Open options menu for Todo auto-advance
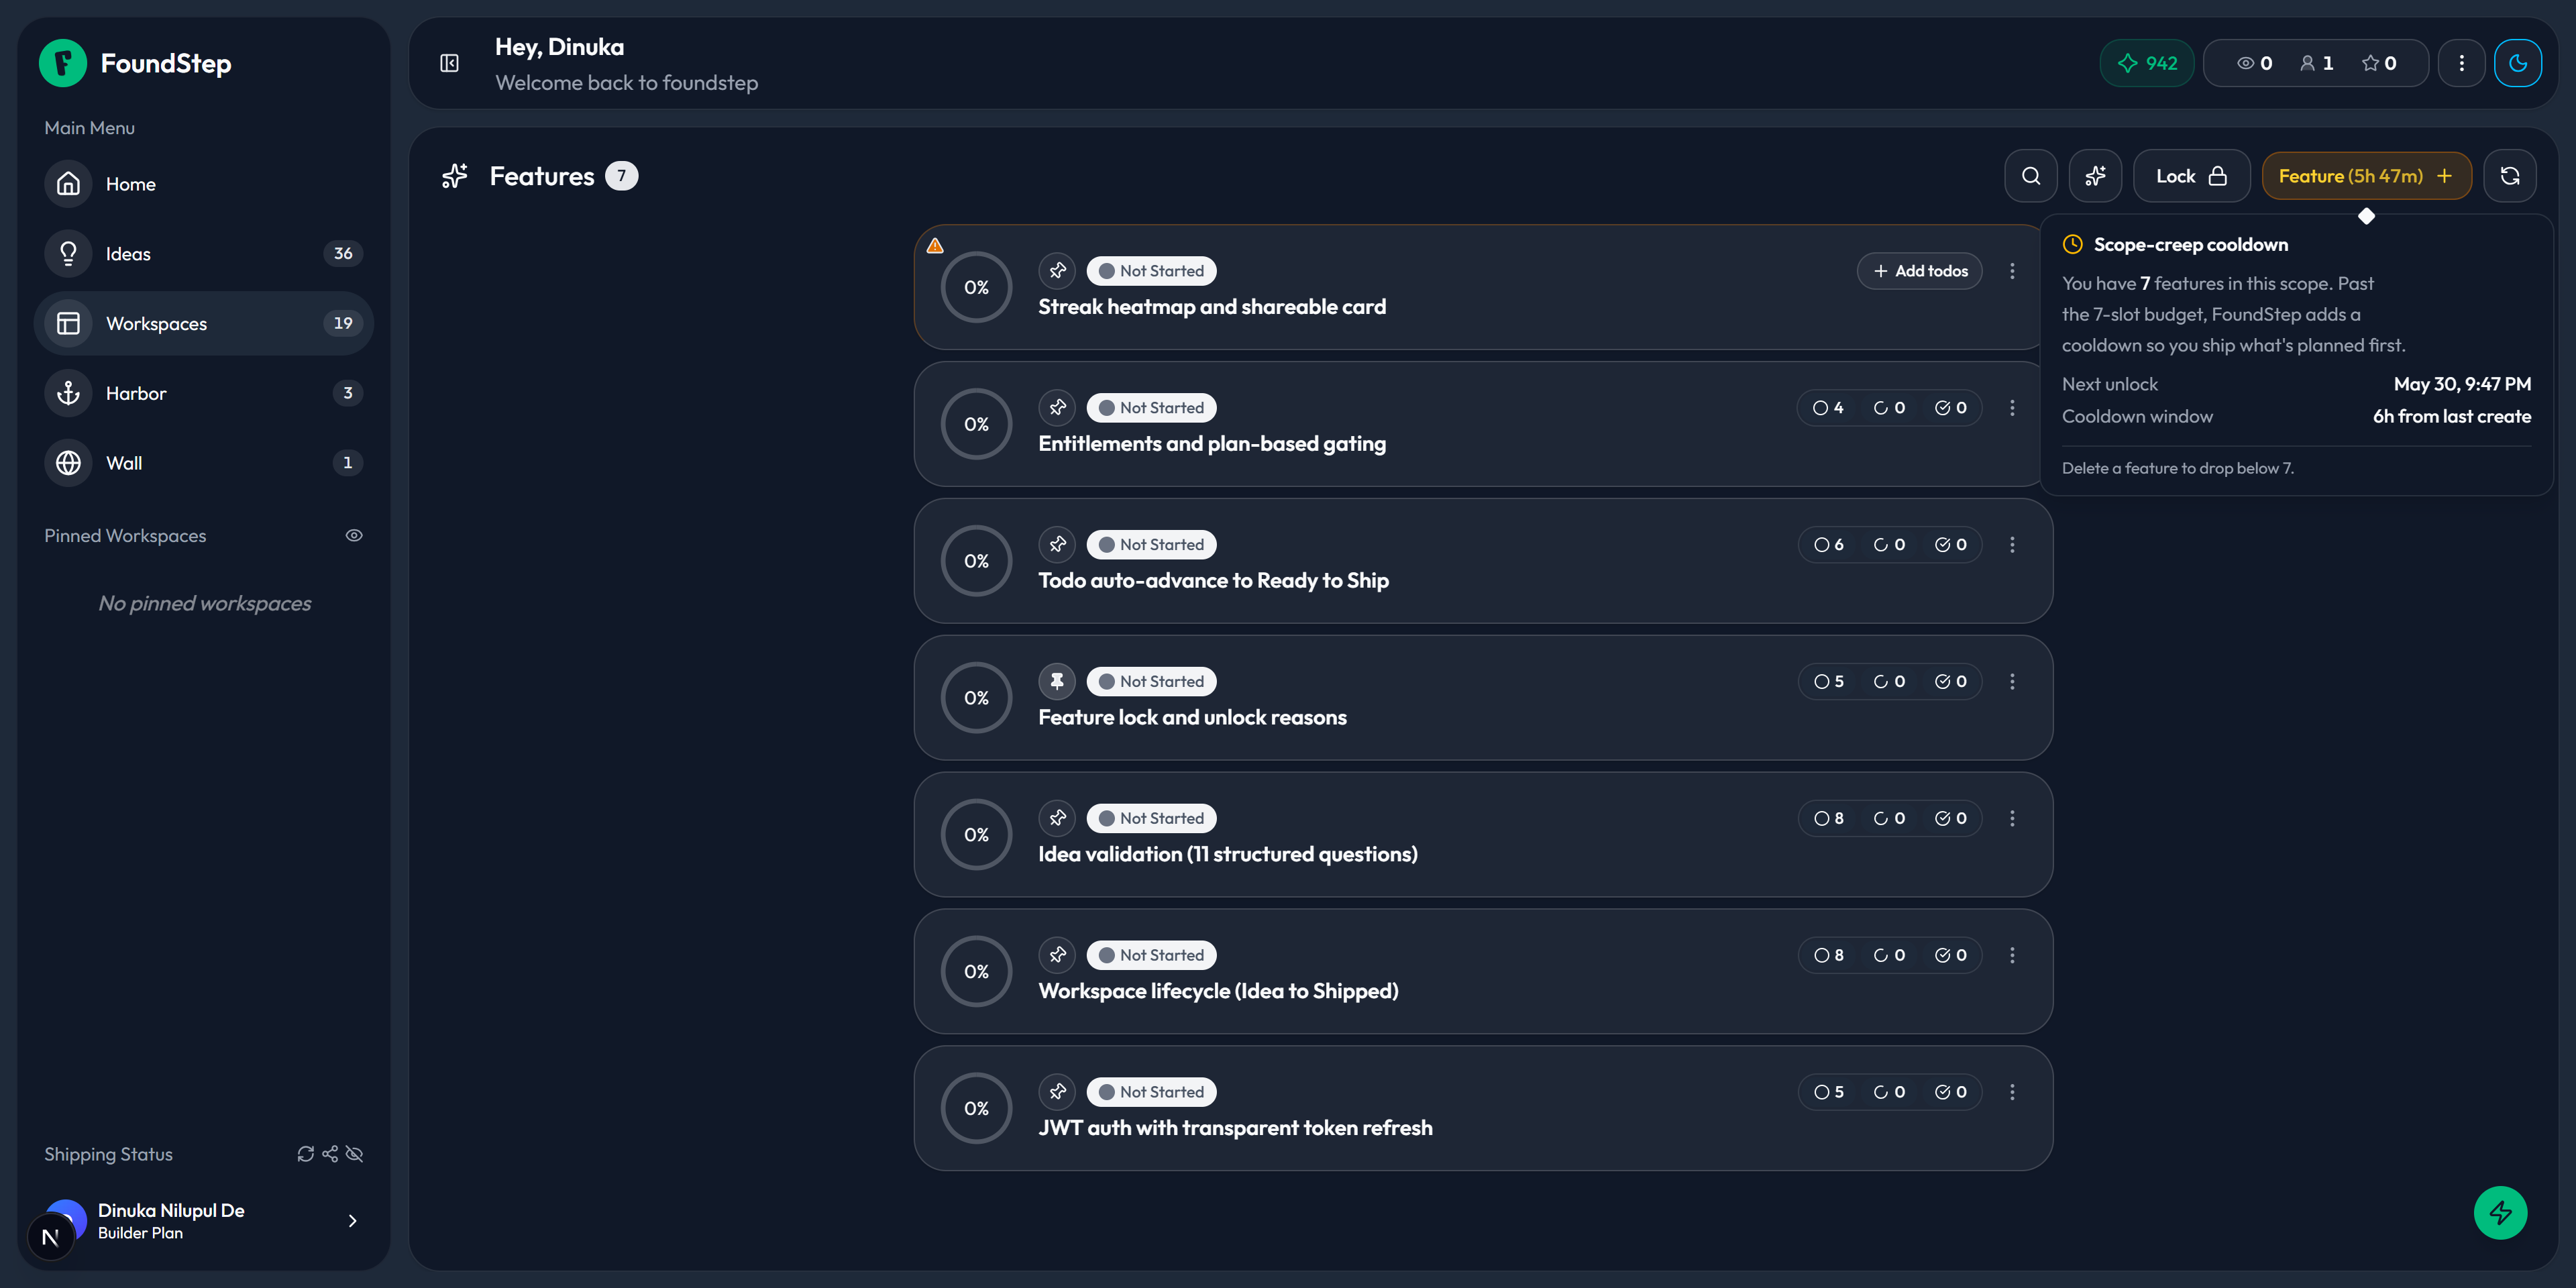 click(2012, 545)
